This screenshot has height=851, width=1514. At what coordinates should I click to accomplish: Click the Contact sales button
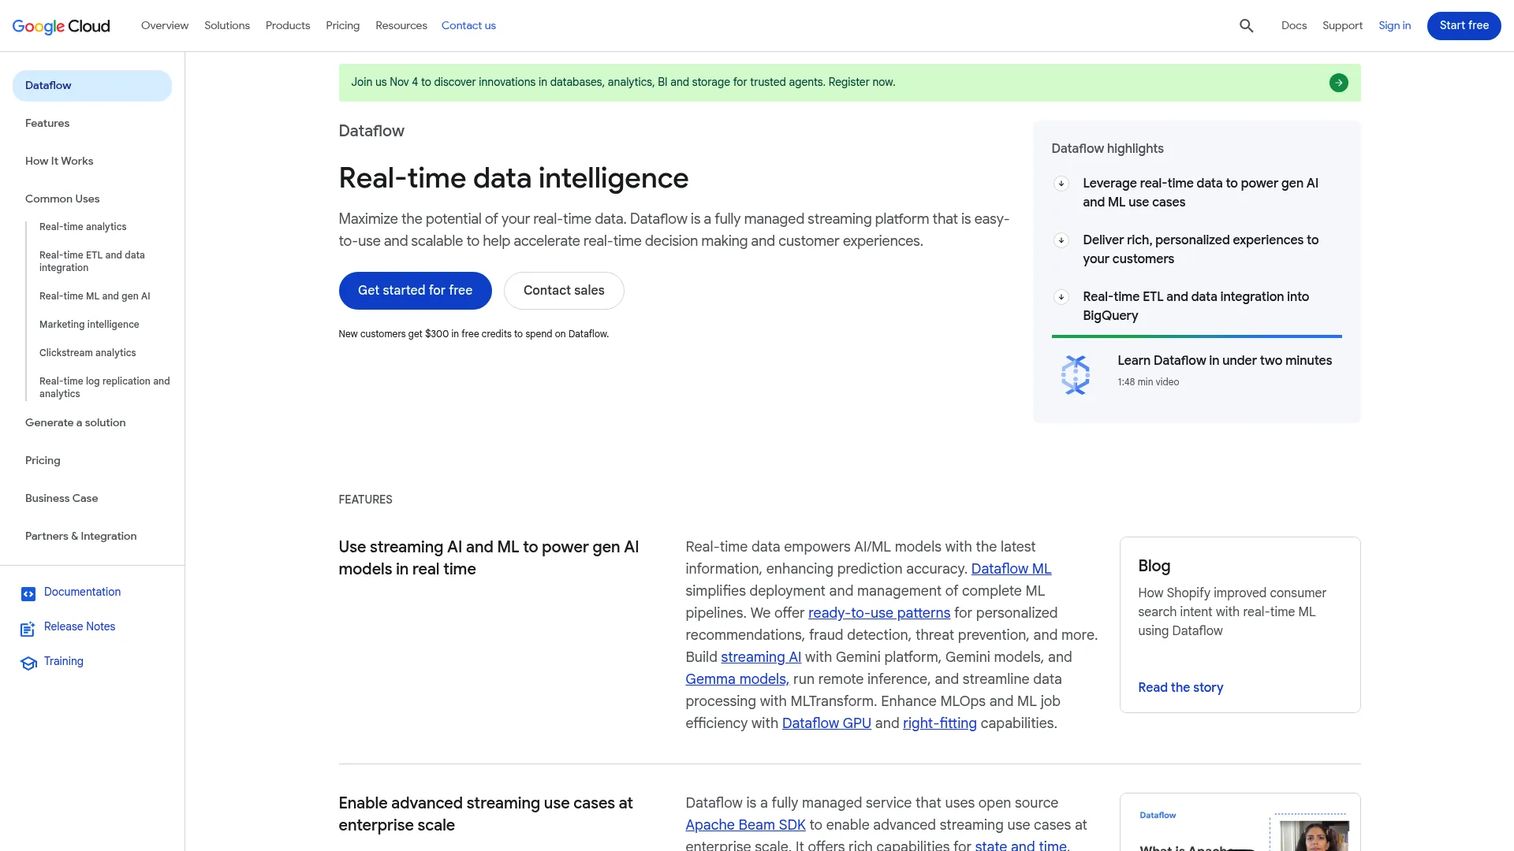click(x=564, y=291)
